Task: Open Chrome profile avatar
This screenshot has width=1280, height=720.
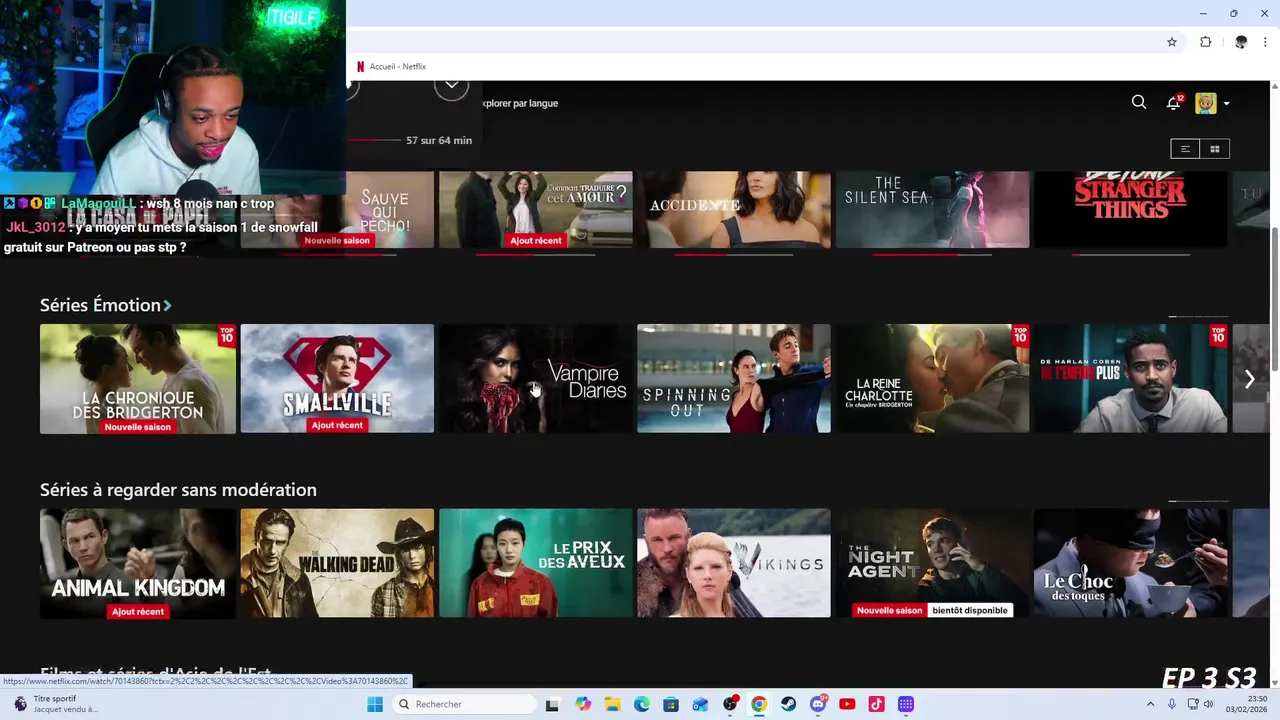Action: [1241, 42]
